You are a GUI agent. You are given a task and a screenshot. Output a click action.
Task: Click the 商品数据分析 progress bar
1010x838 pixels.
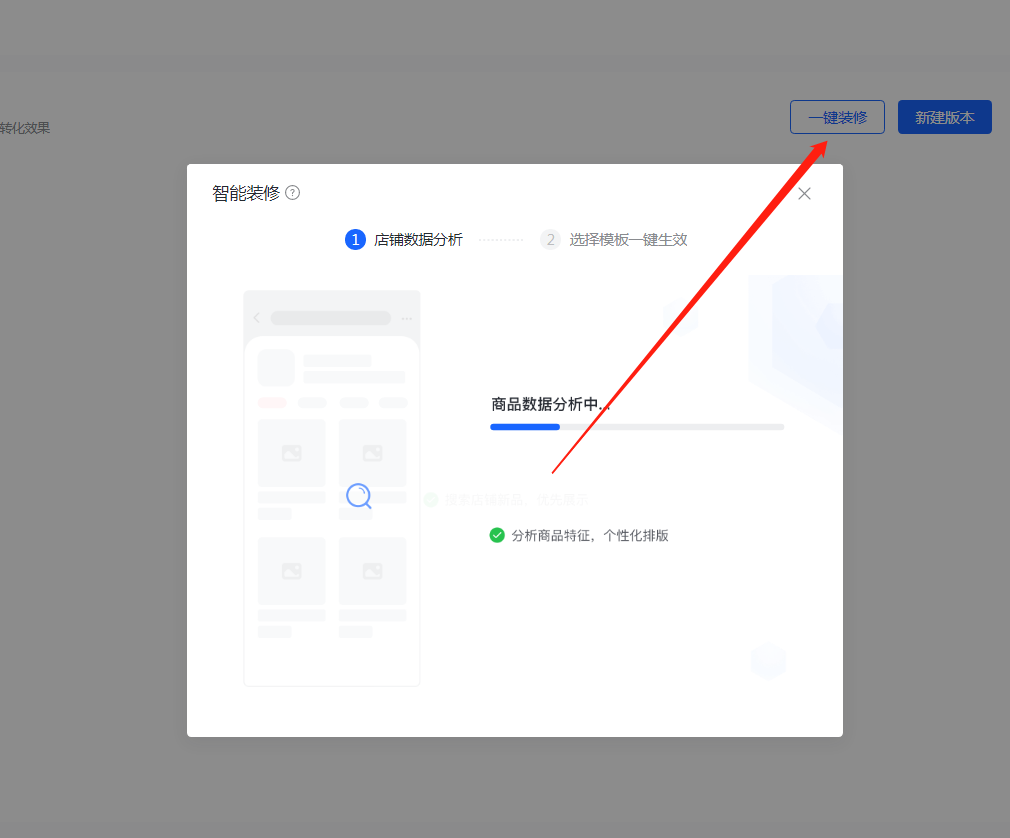point(637,427)
